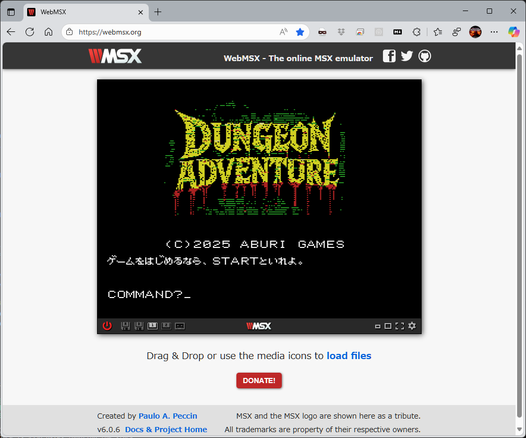526x438 pixels.
Task: Open WebMSX Facebook page icon
Action: click(x=389, y=56)
